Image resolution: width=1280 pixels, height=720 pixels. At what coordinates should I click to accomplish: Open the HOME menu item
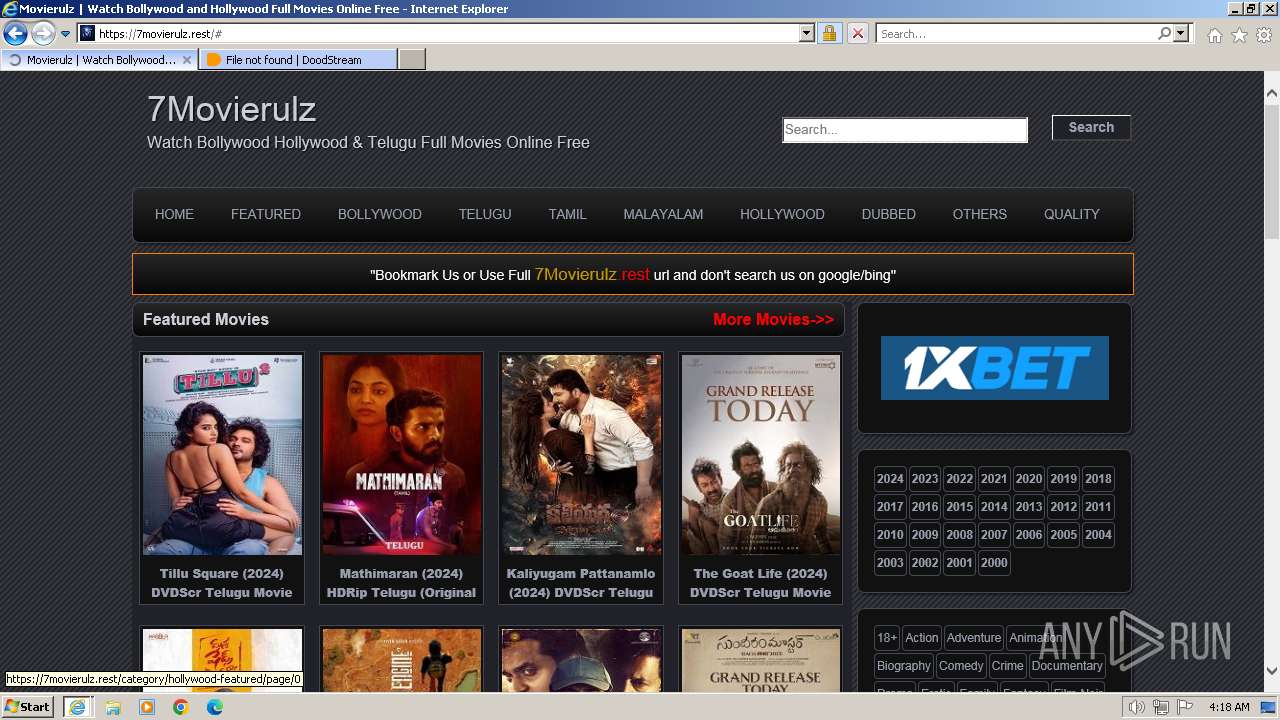[x=174, y=214]
